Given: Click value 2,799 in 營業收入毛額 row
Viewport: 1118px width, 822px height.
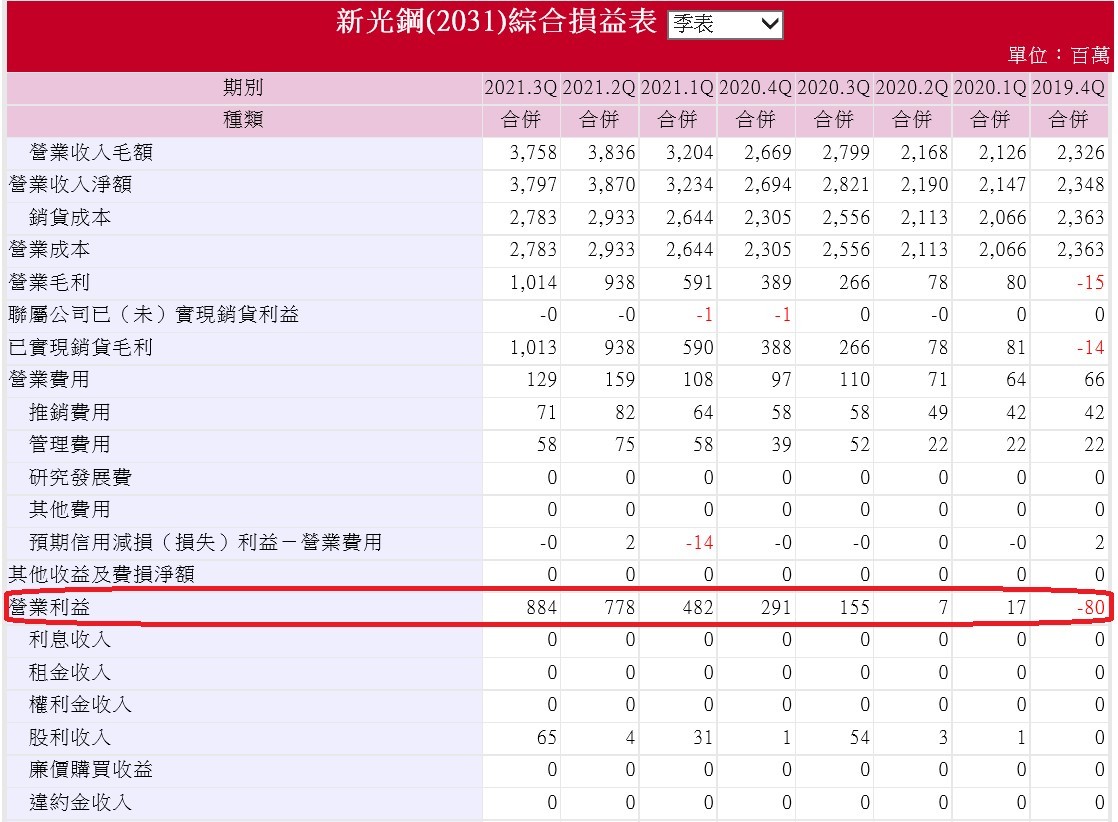Looking at the screenshot, I should click(x=846, y=152).
